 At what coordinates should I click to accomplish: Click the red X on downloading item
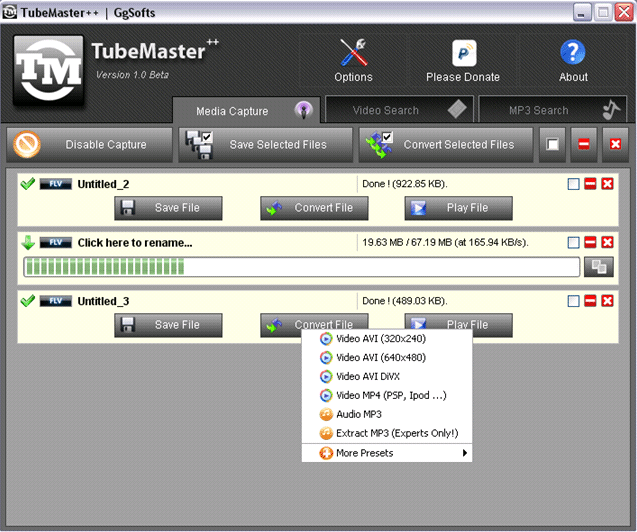click(x=607, y=242)
